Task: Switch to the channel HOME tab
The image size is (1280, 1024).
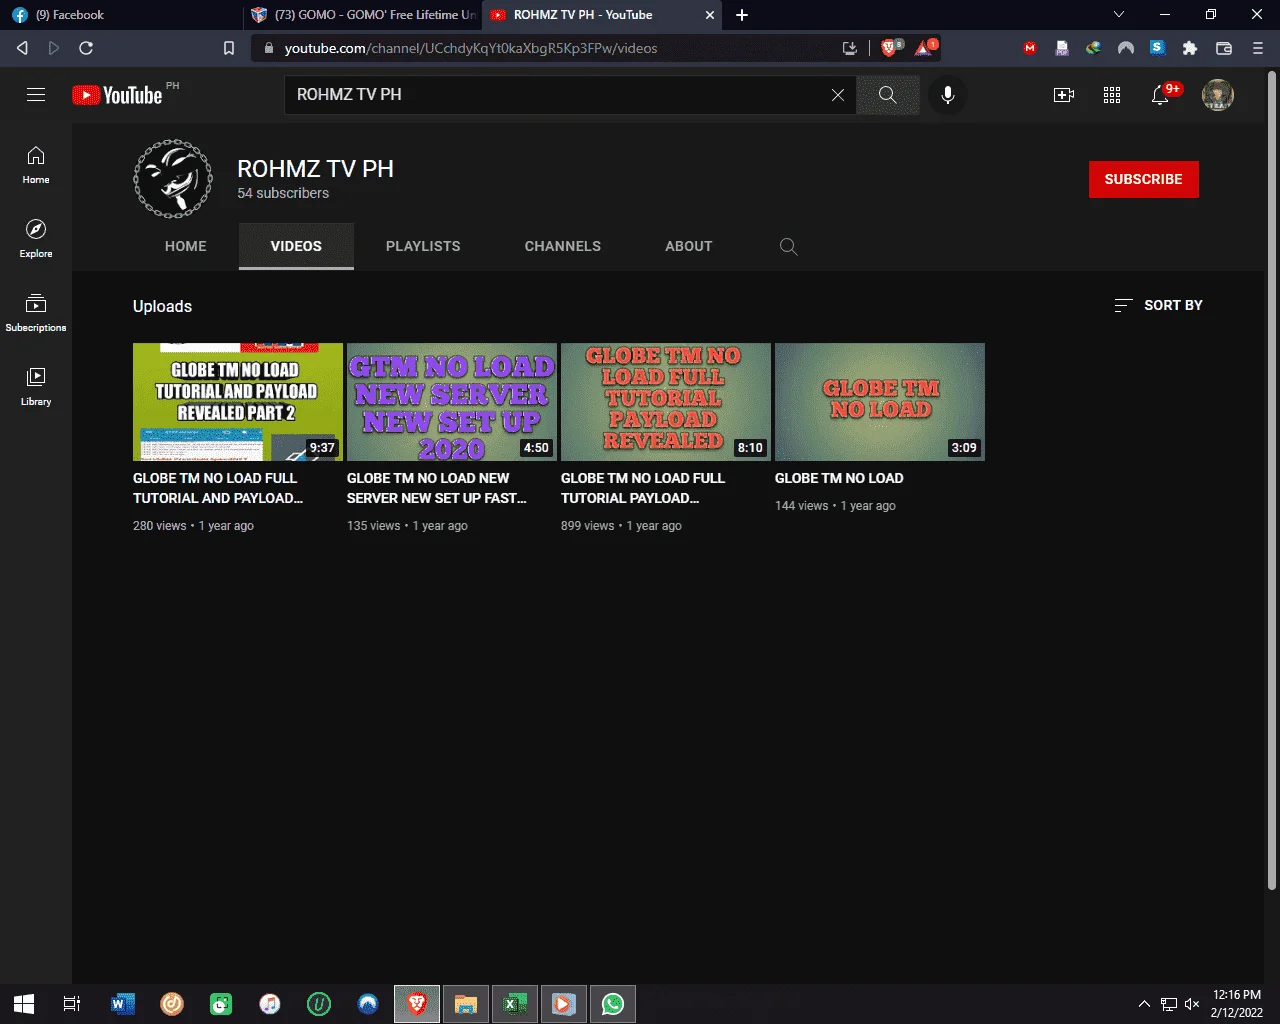Action: [186, 246]
